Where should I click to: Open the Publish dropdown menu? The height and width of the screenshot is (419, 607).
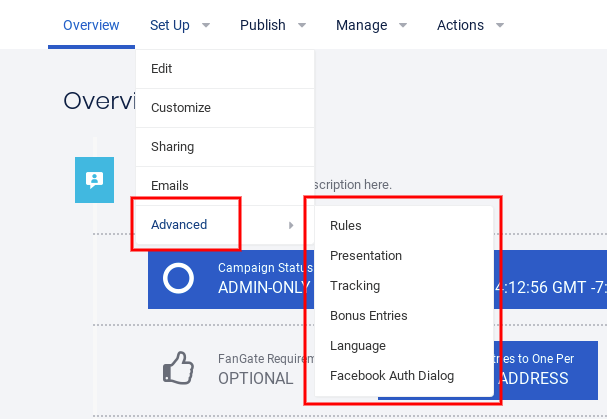272,25
